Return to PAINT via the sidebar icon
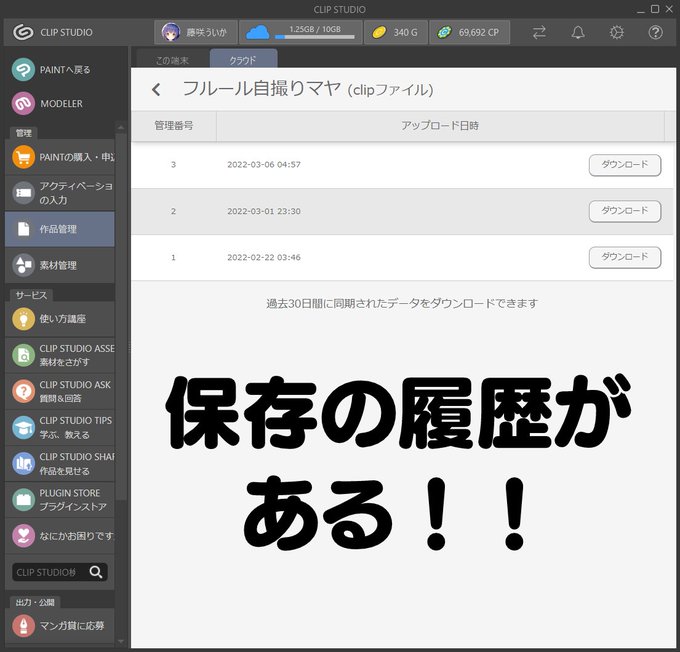This screenshot has height=652, width=680. (x=23, y=69)
